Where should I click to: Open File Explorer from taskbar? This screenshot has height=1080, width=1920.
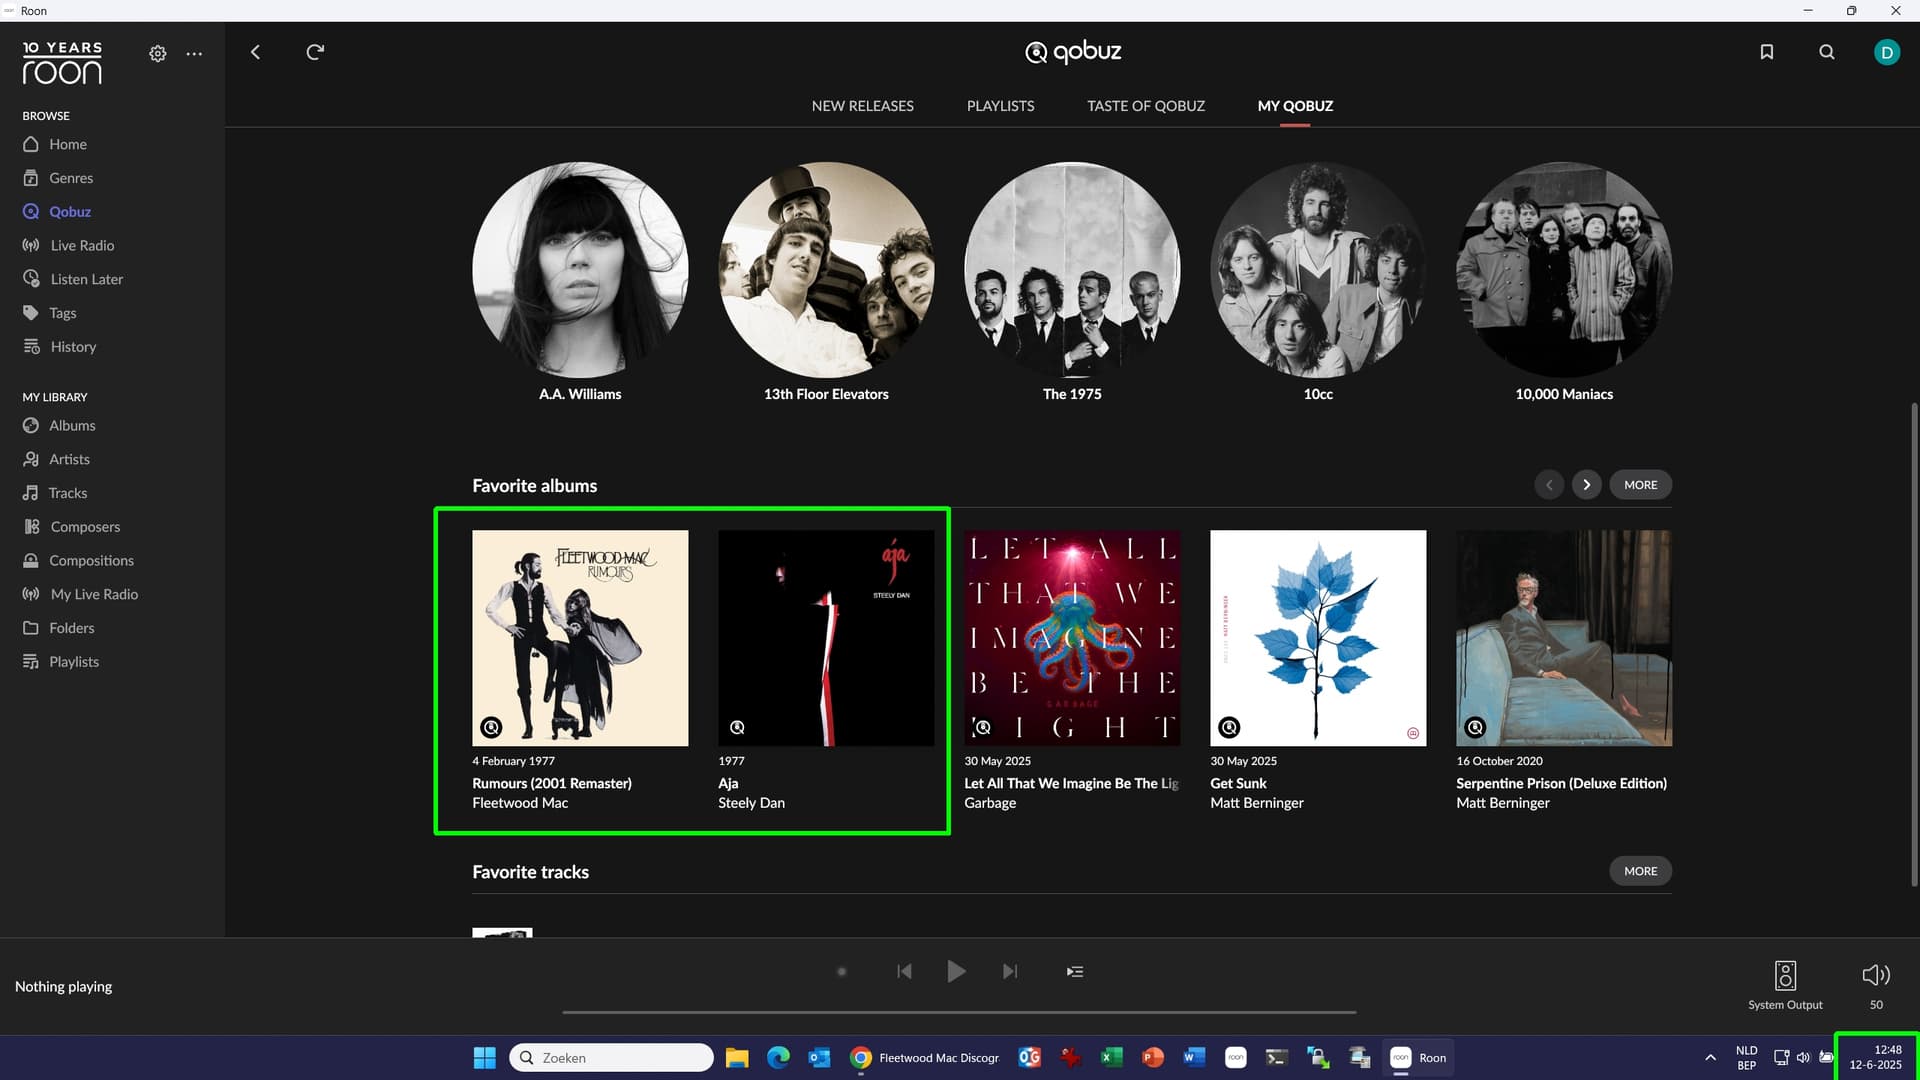[x=737, y=1058]
